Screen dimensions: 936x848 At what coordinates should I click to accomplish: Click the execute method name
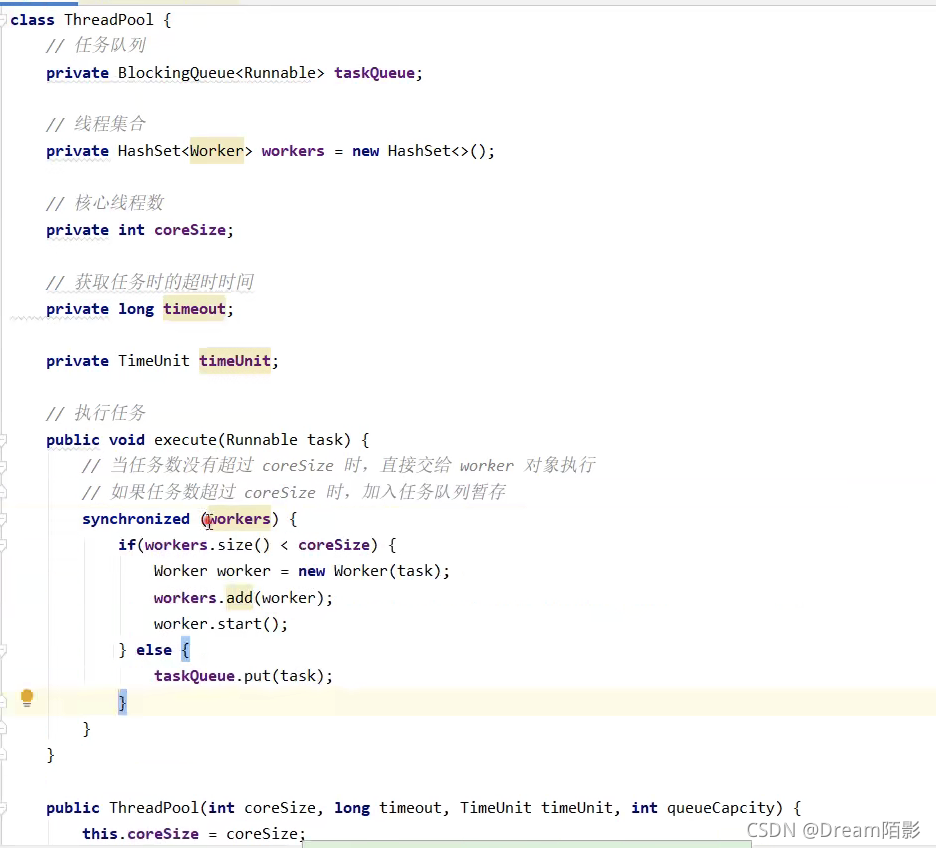(186, 440)
